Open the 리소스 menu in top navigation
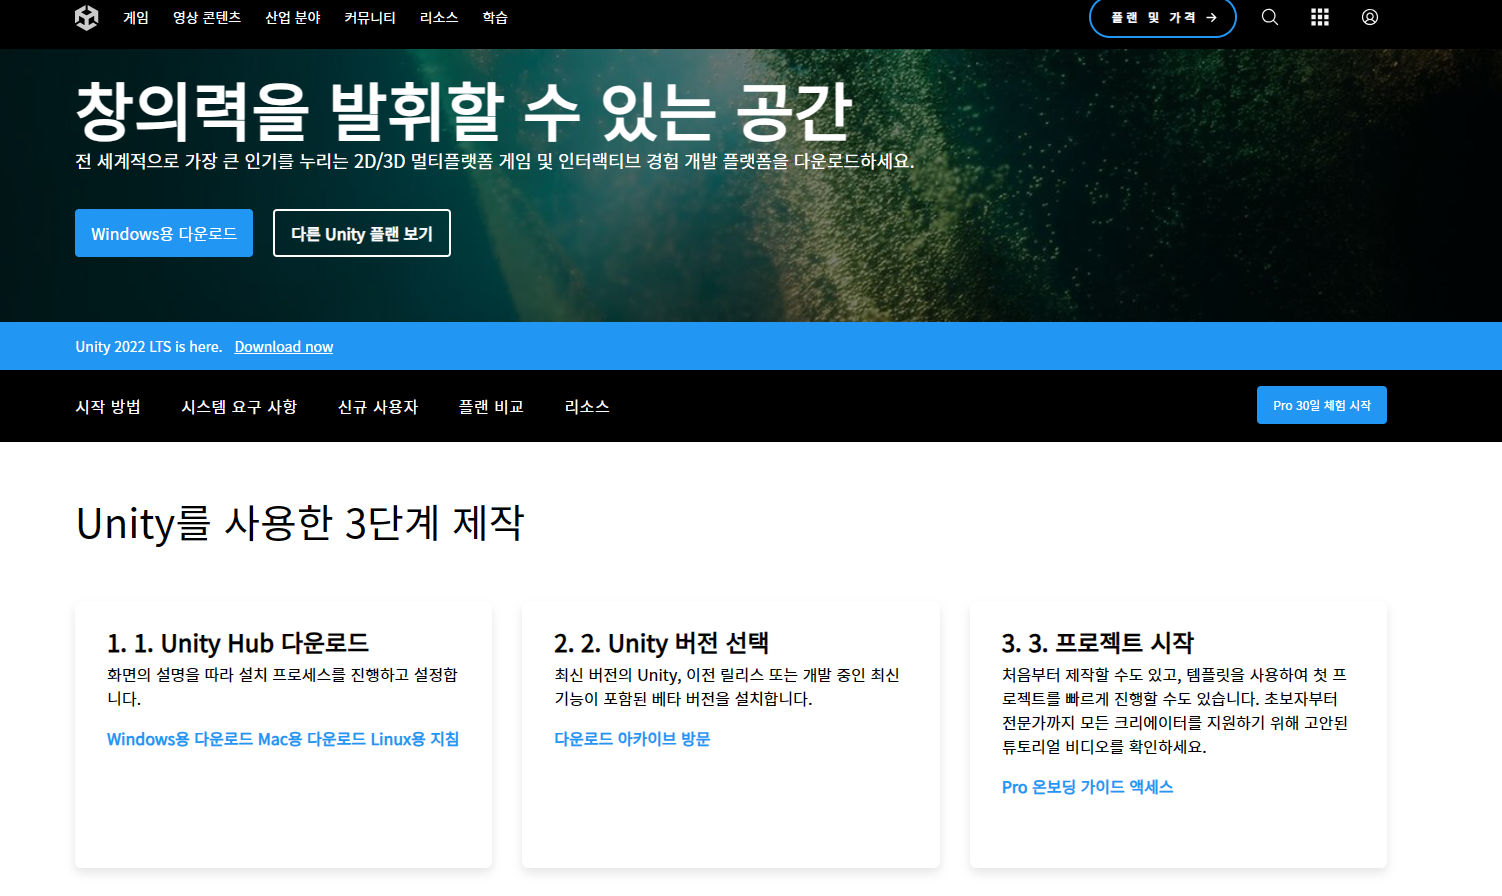 coord(439,18)
